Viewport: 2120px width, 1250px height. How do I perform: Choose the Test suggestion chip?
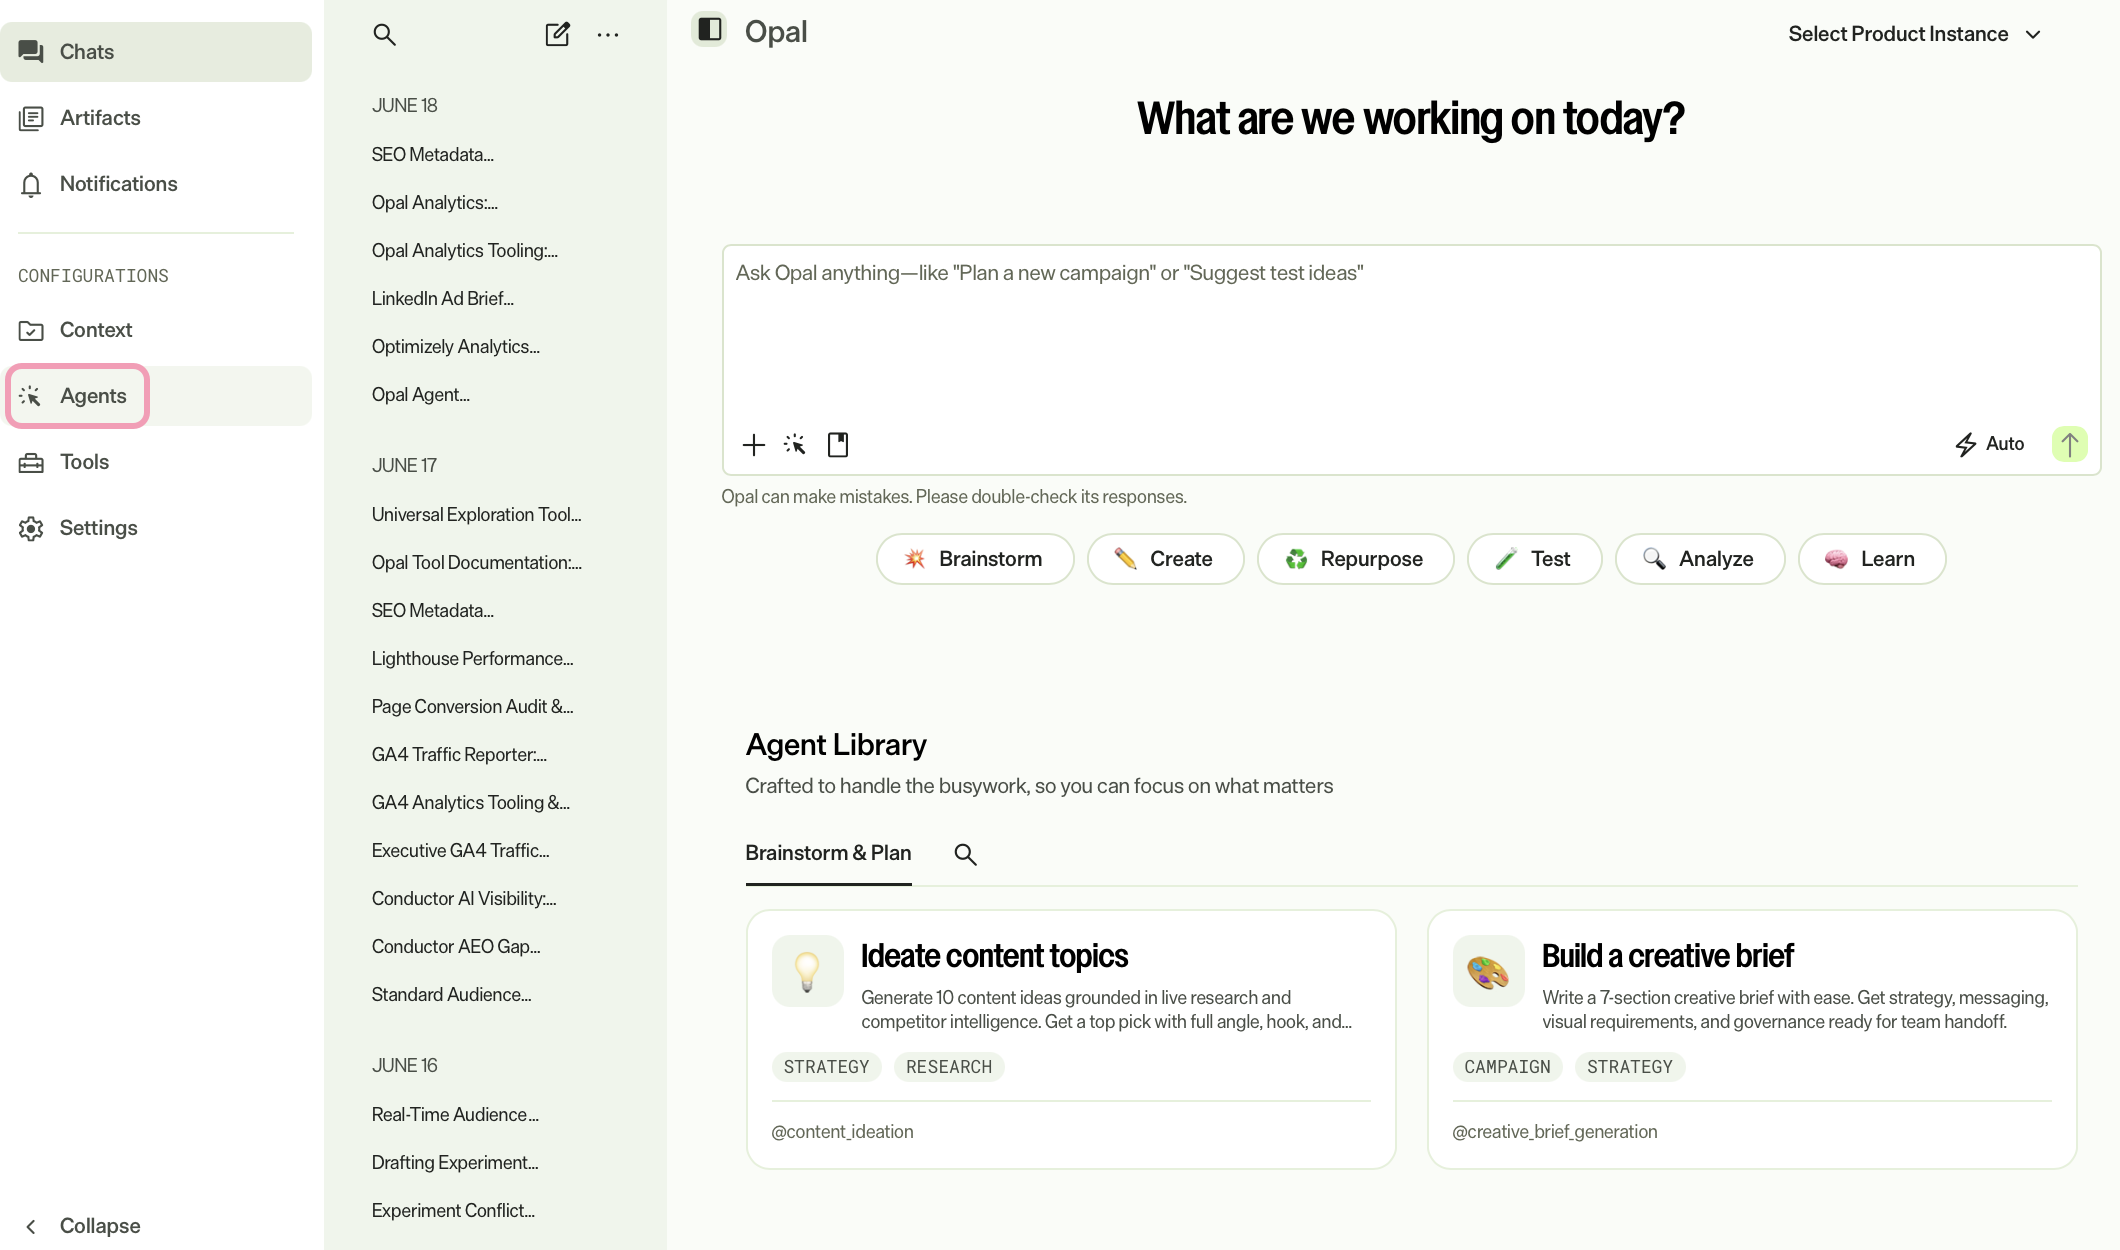point(1534,559)
